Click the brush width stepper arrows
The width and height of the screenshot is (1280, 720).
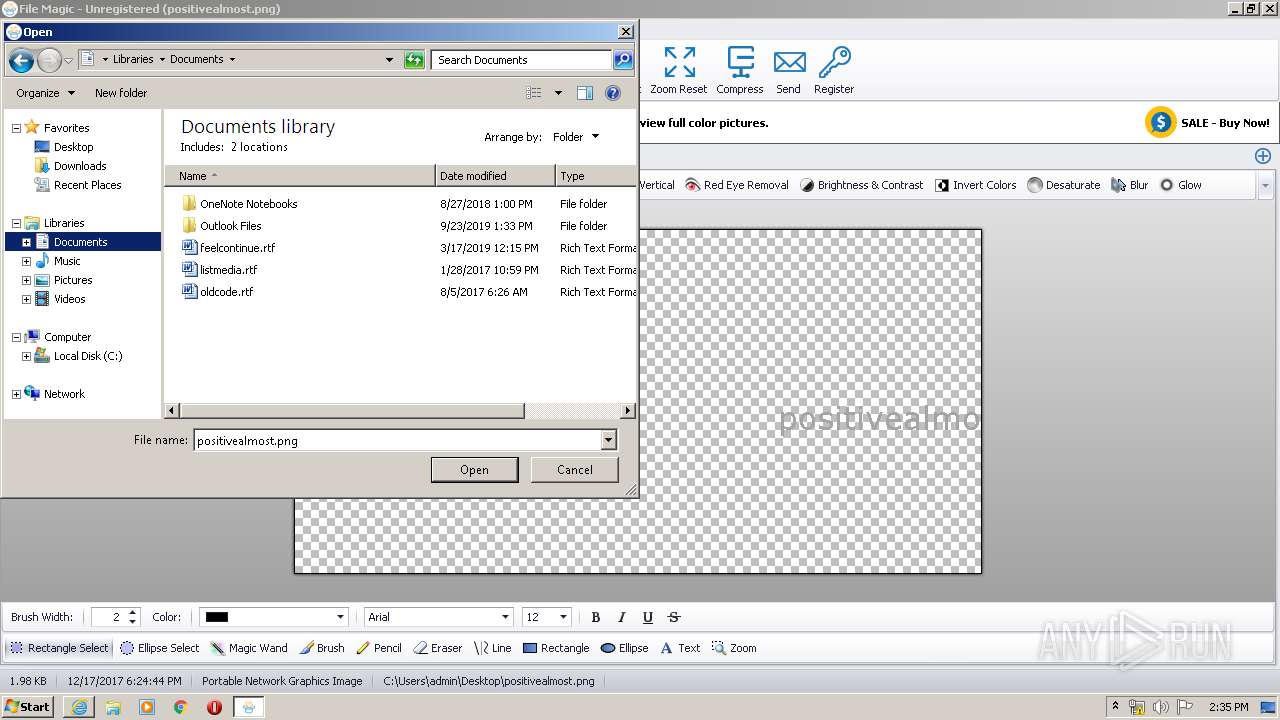[x=131, y=617]
